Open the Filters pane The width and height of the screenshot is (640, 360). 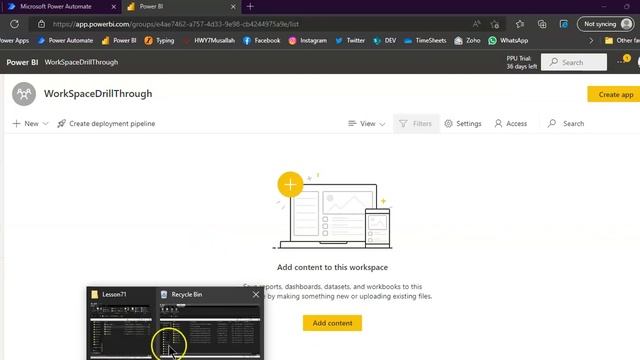coord(416,124)
